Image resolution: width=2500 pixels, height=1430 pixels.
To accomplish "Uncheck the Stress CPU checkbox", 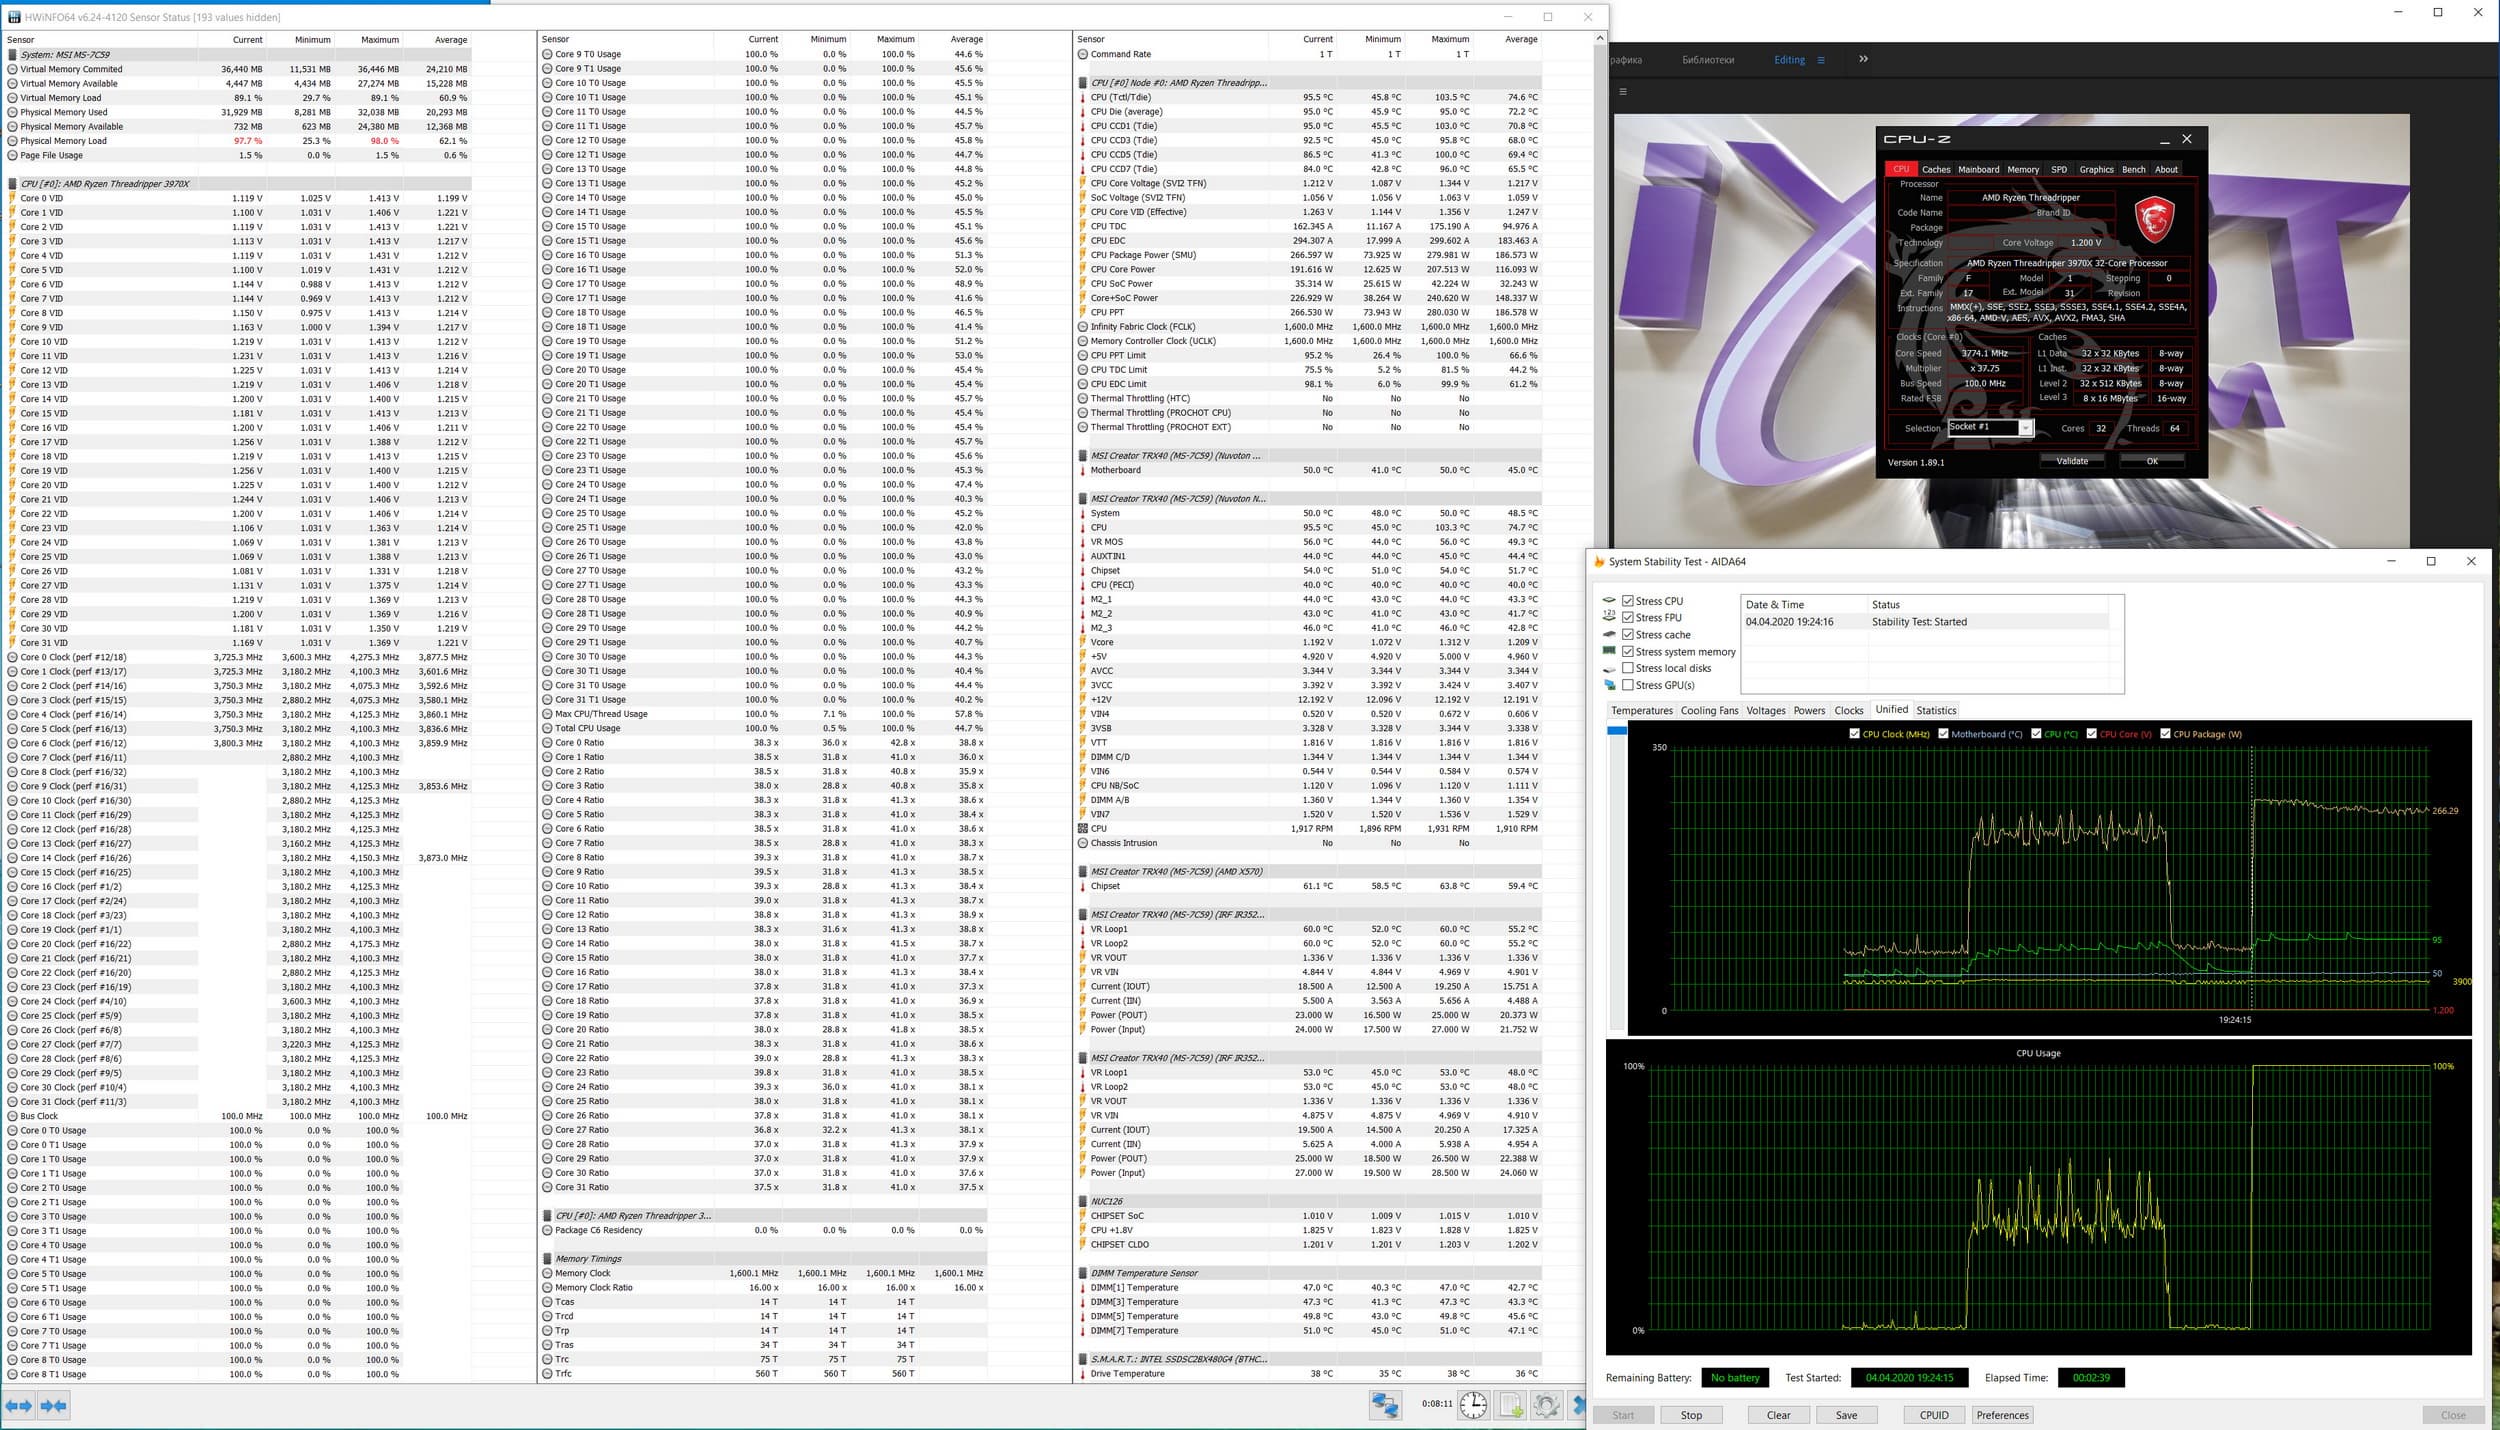I will [1628, 601].
